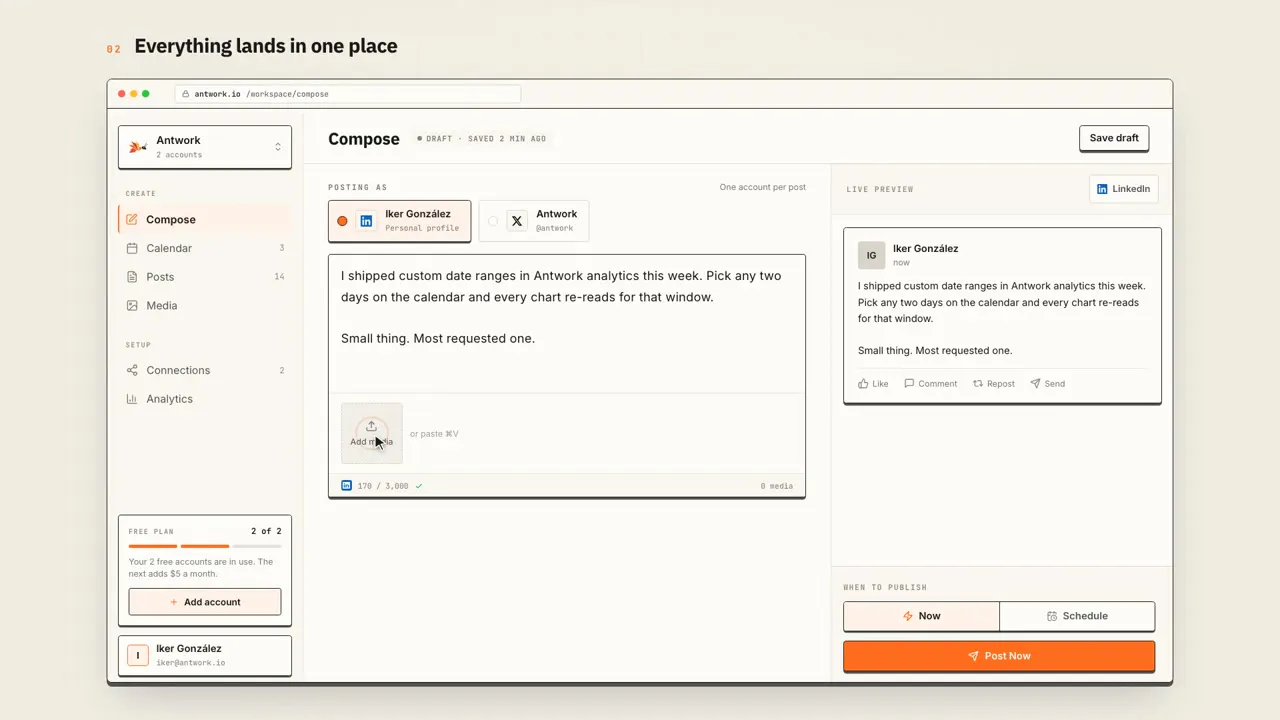Viewport: 1280px width, 720px height.
Task: Click the Antwork logo icon in switcher
Action: coord(138,147)
